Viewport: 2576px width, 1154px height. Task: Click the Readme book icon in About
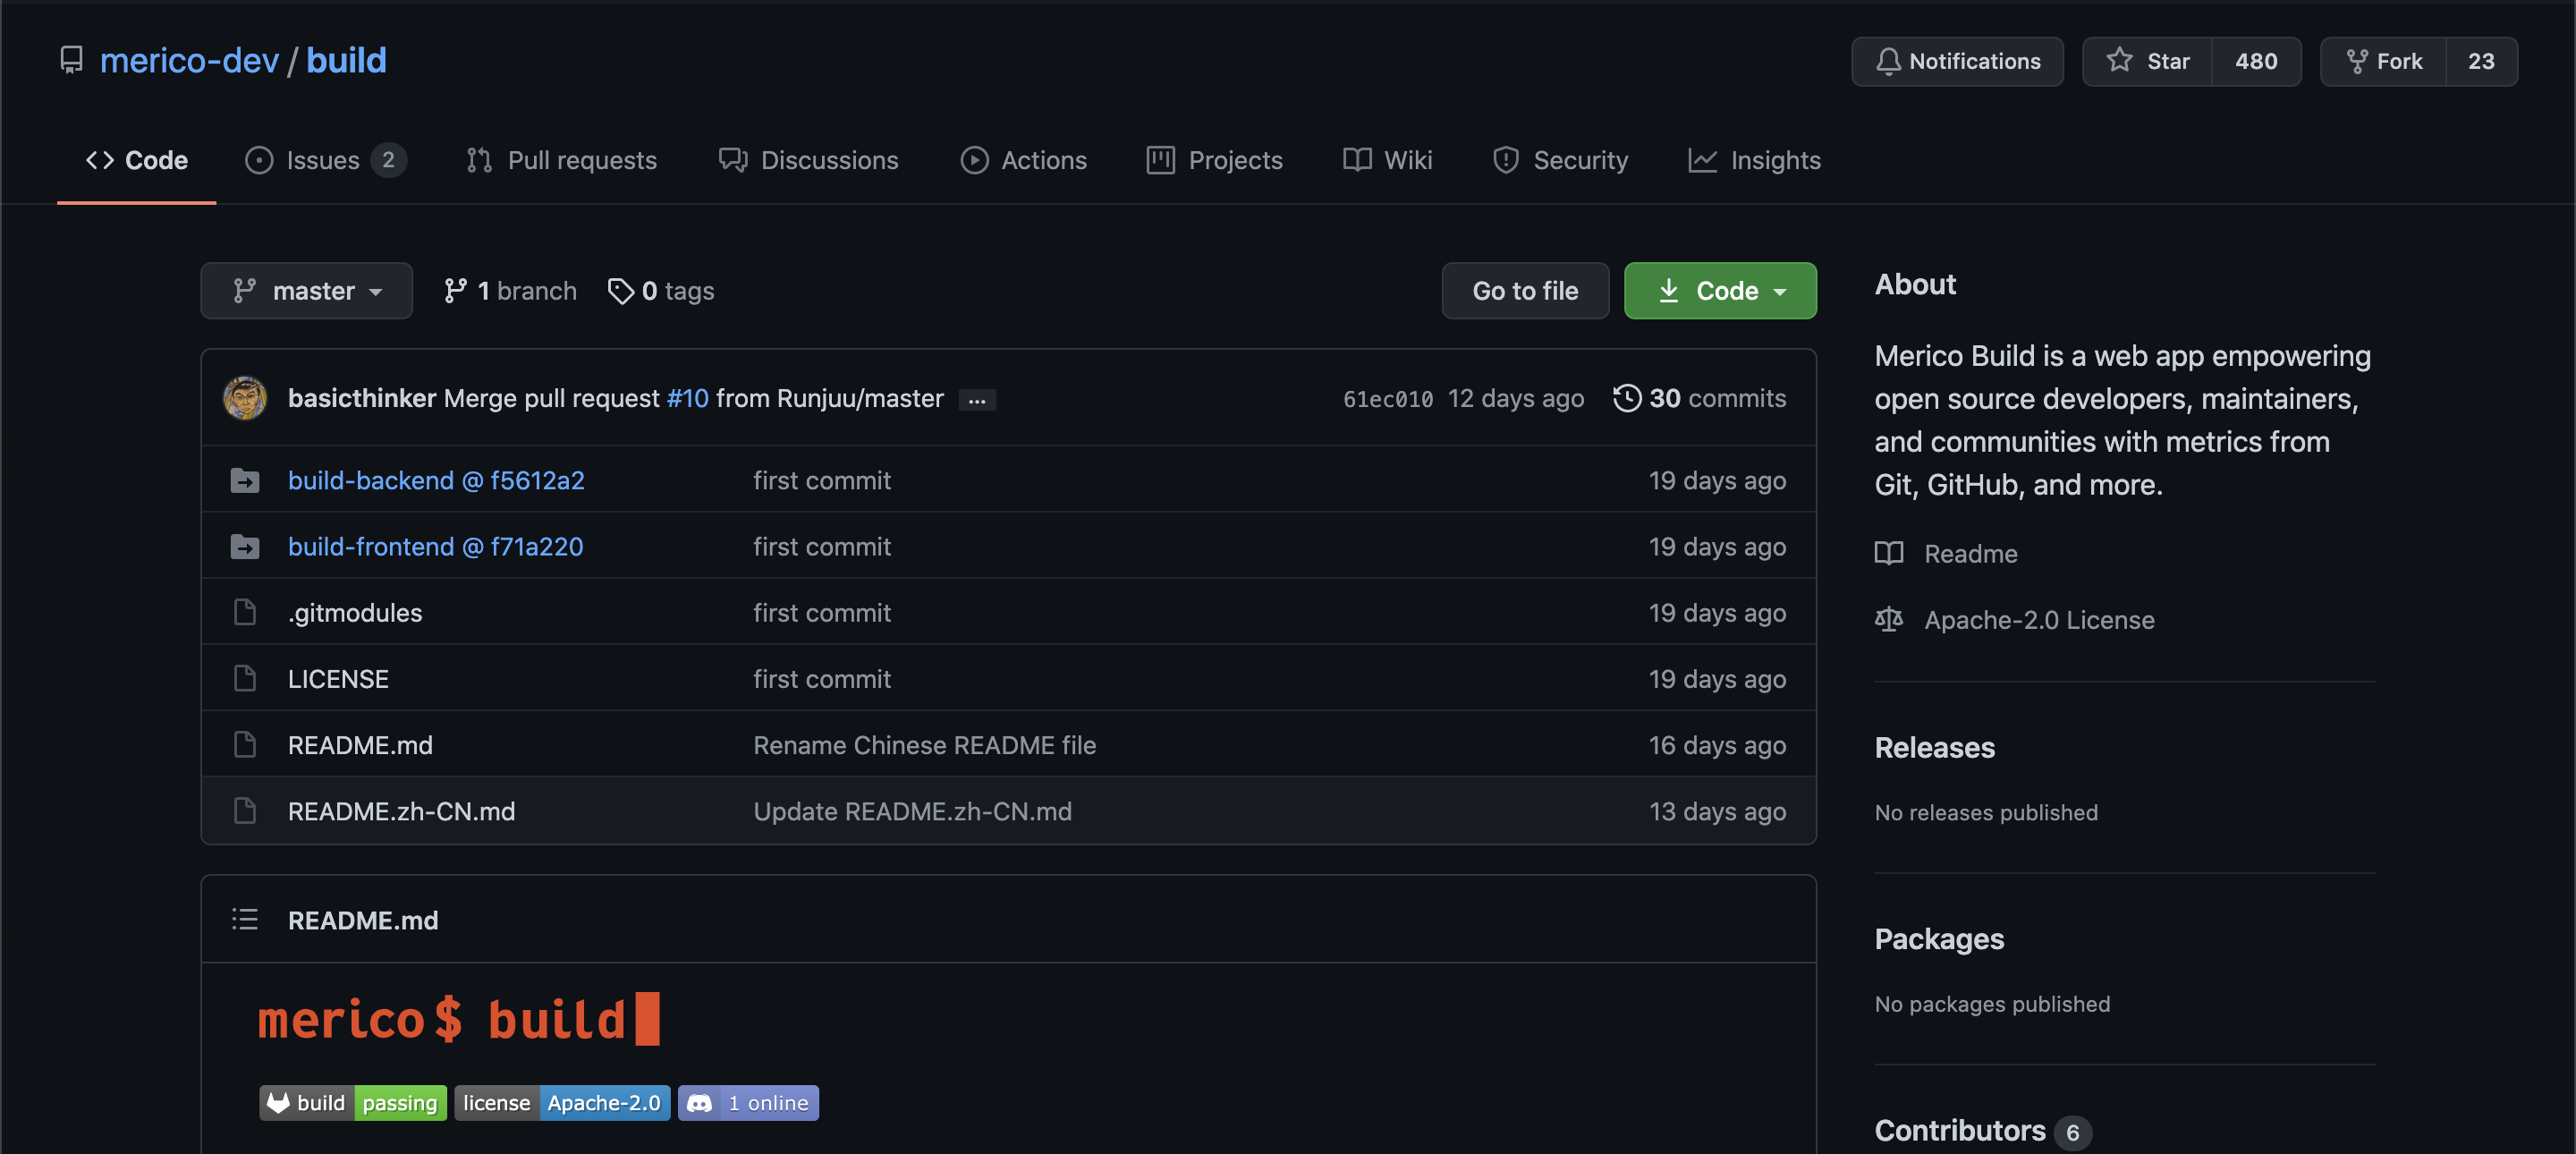coord(1888,553)
